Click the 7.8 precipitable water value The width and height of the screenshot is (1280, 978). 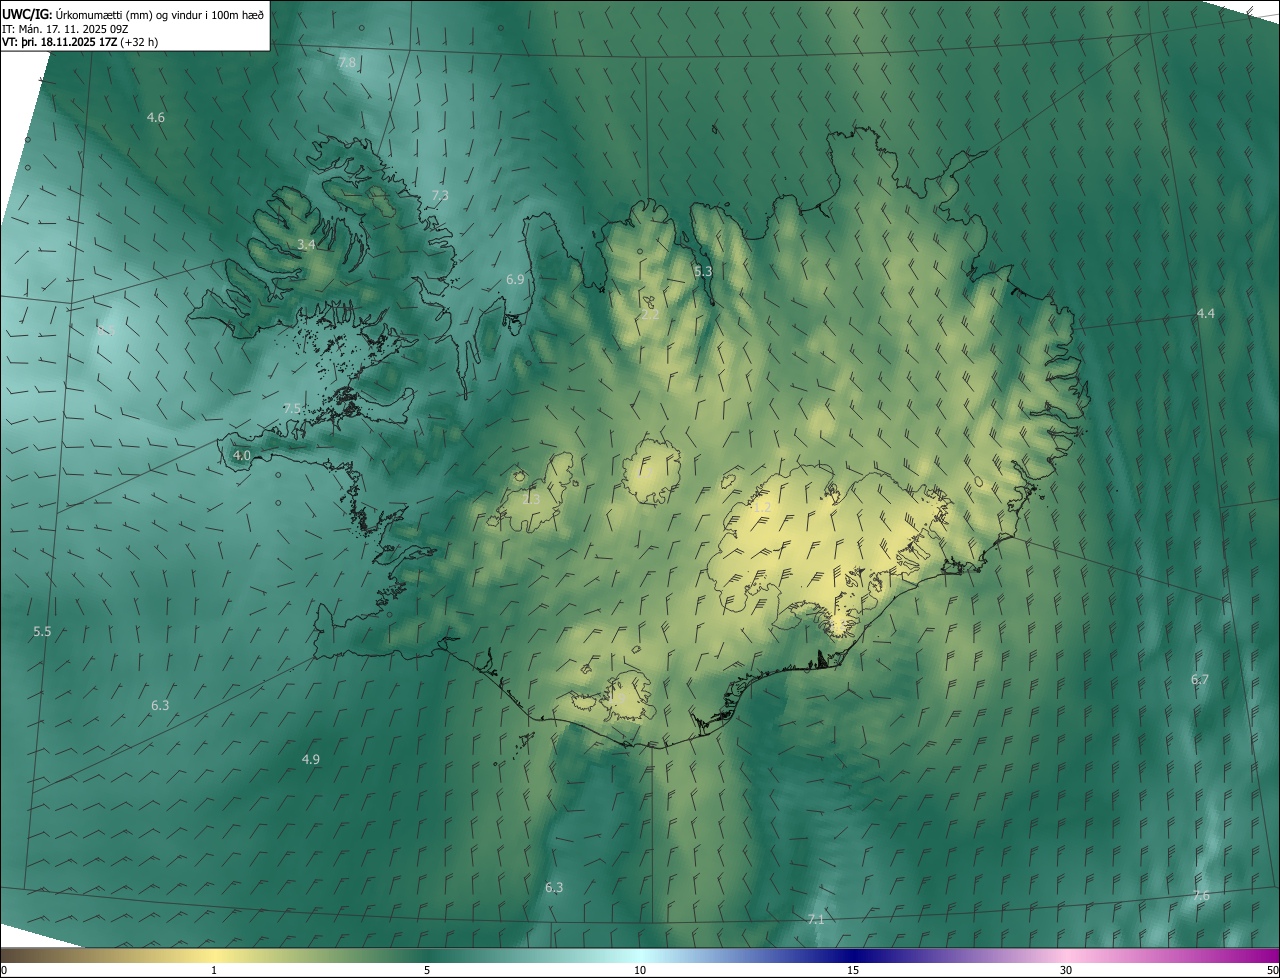click(347, 63)
